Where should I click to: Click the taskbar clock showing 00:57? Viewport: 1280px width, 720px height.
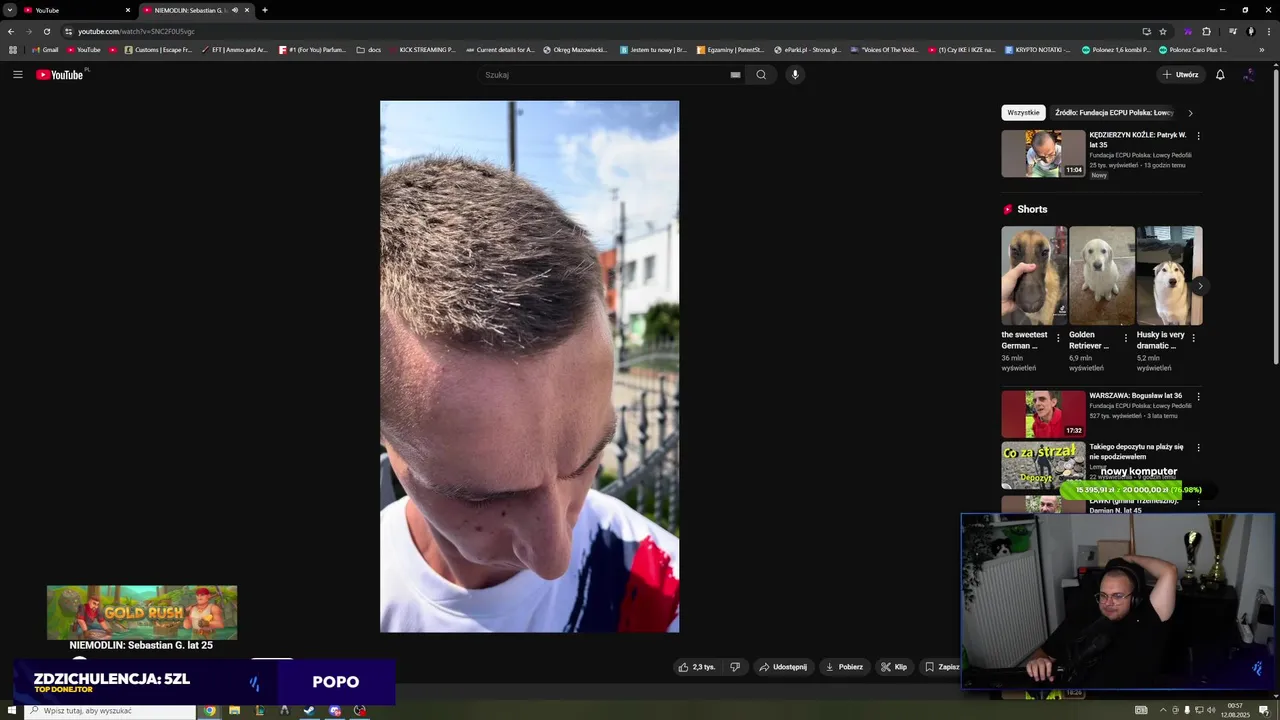(x=1235, y=711)
